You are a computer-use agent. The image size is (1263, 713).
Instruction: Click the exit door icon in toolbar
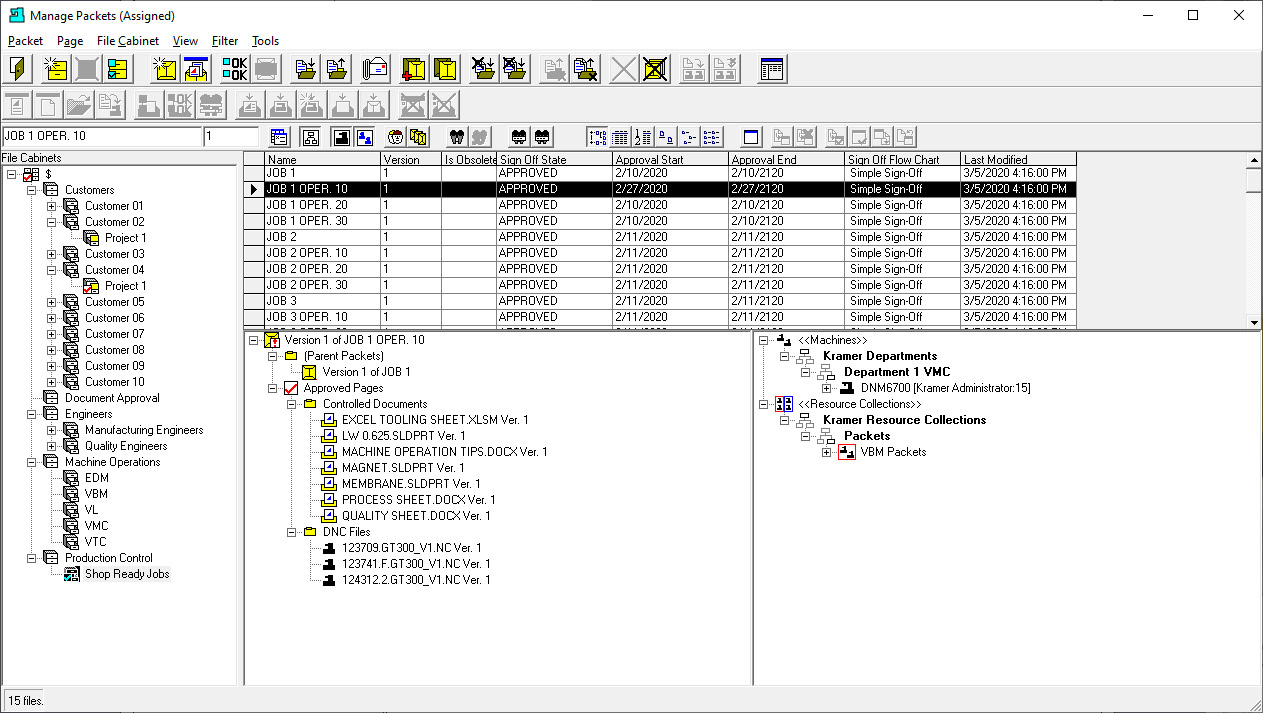(x=19, y=69)
